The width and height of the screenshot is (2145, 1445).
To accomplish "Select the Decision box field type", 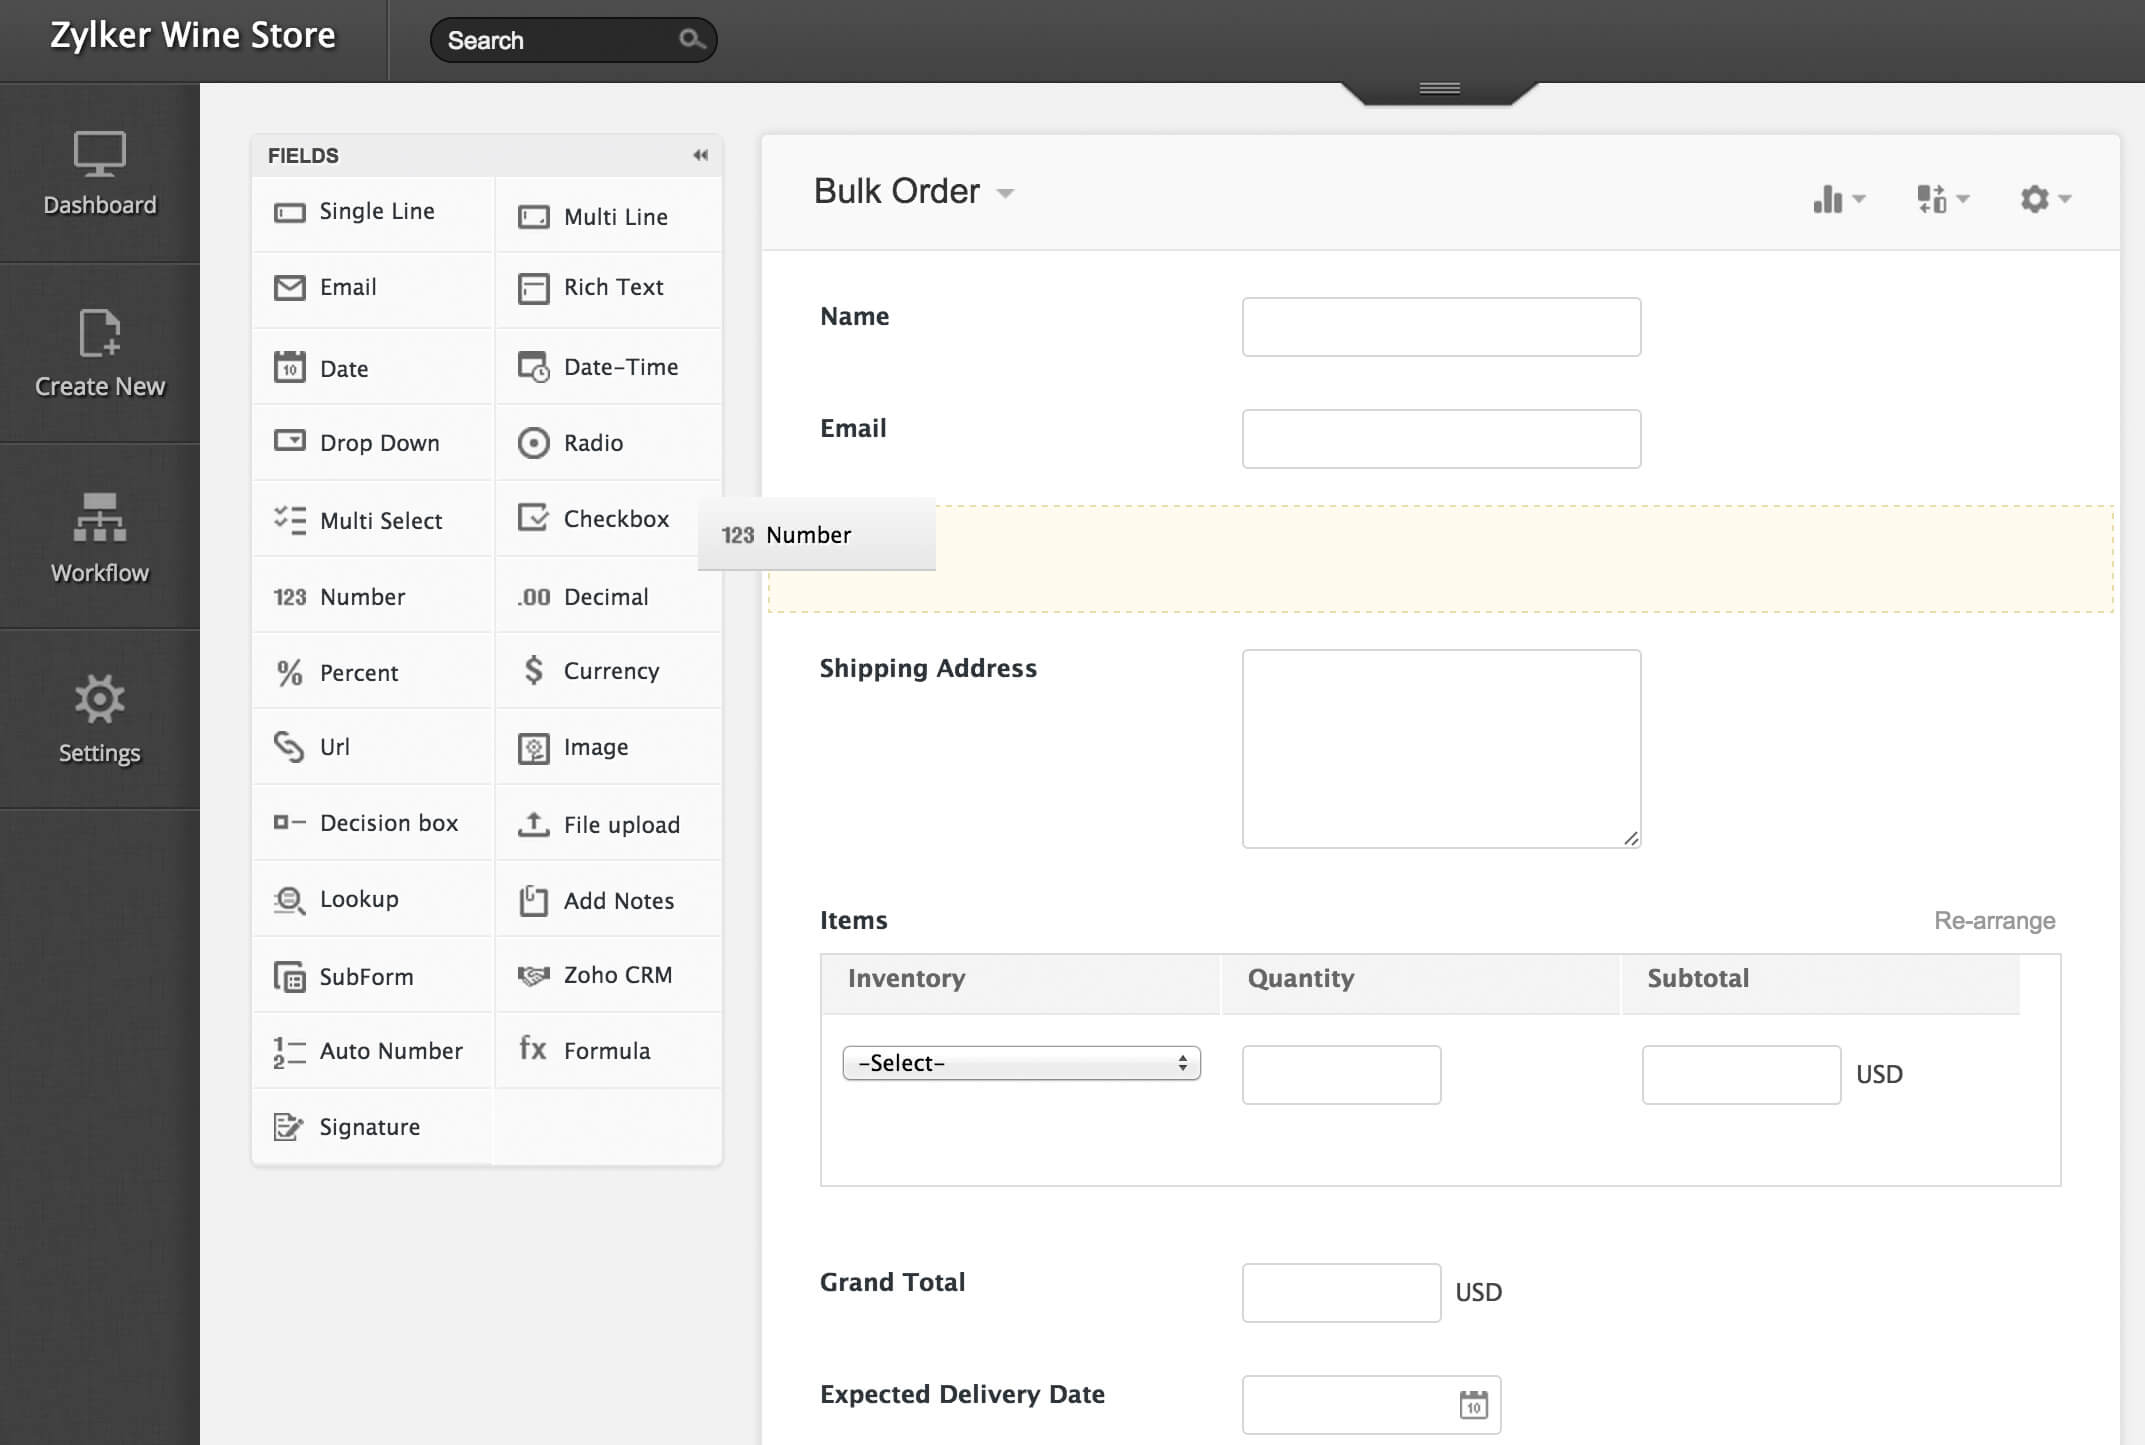I will click(388, 823).
